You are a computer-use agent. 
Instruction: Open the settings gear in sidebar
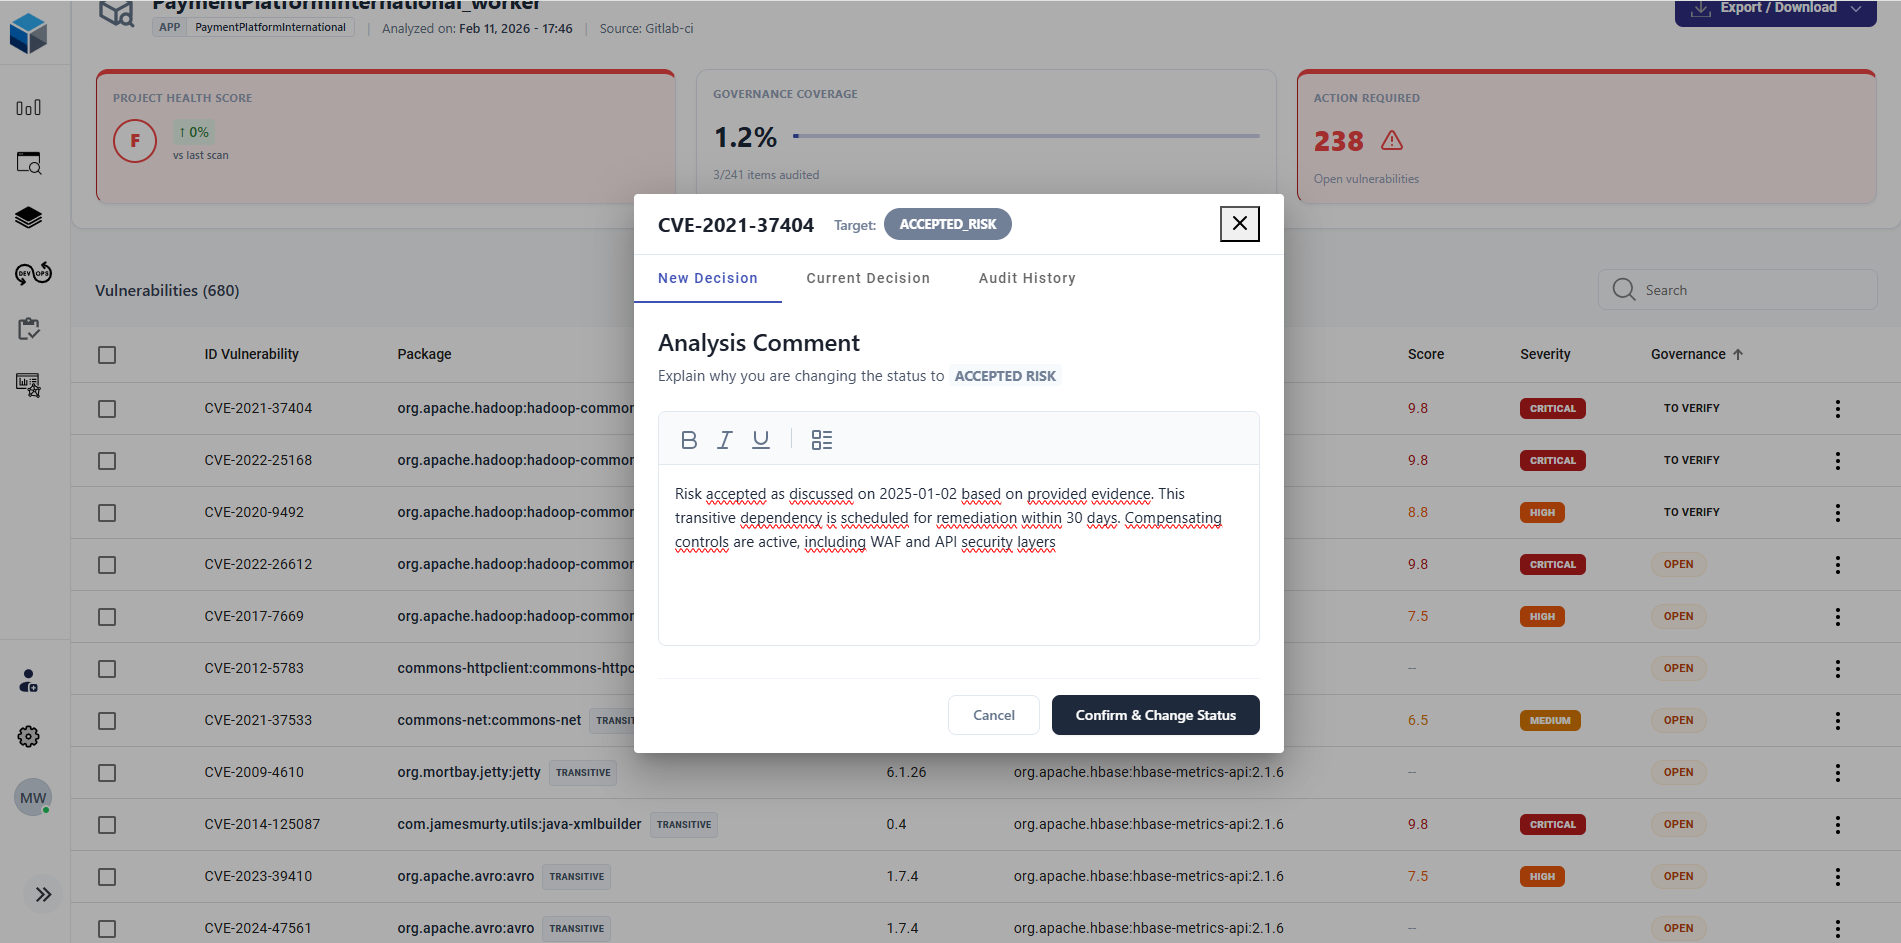[x=29, y=737]
